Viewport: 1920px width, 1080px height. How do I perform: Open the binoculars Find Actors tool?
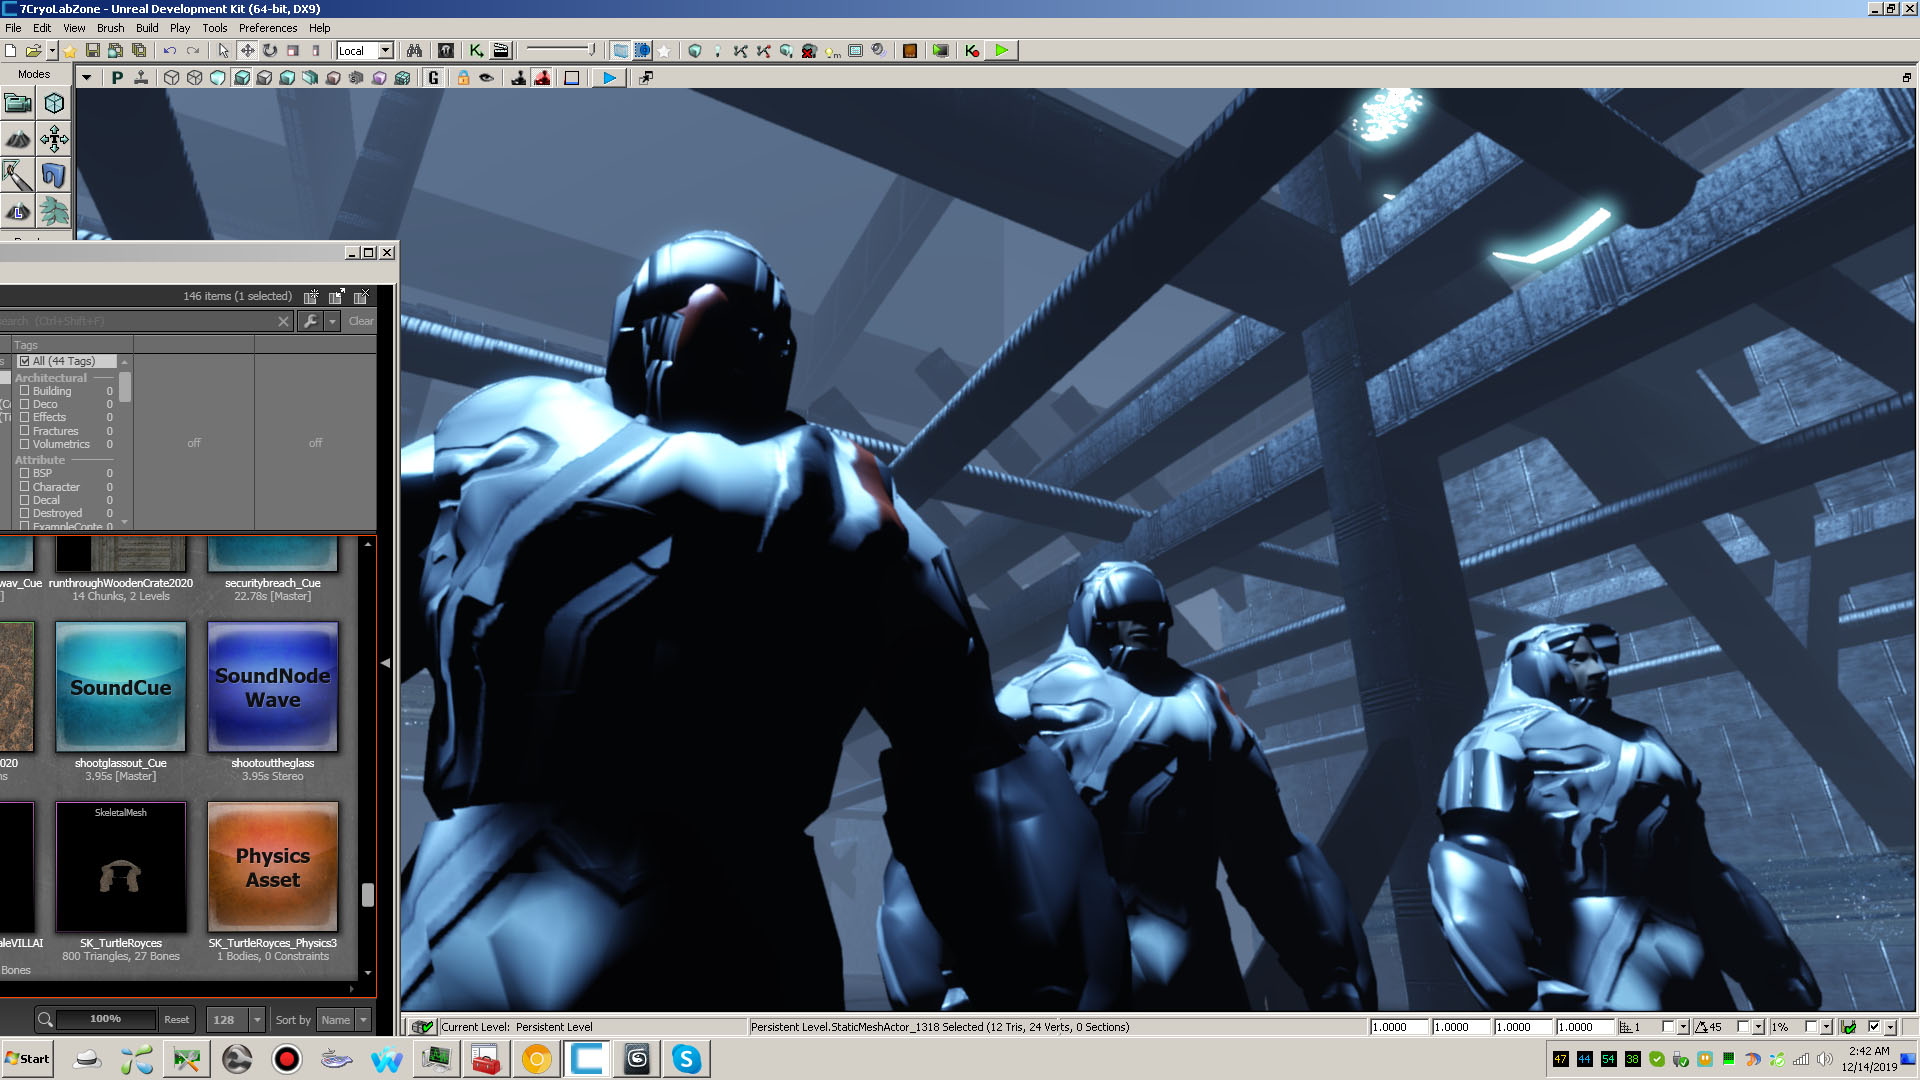(x=414, y=50)
